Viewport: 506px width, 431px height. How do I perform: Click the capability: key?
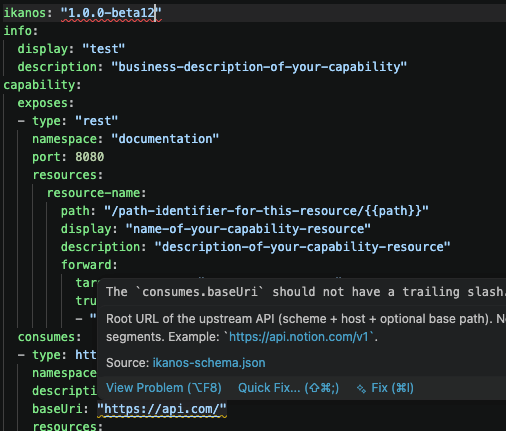[x=42, y=85]
